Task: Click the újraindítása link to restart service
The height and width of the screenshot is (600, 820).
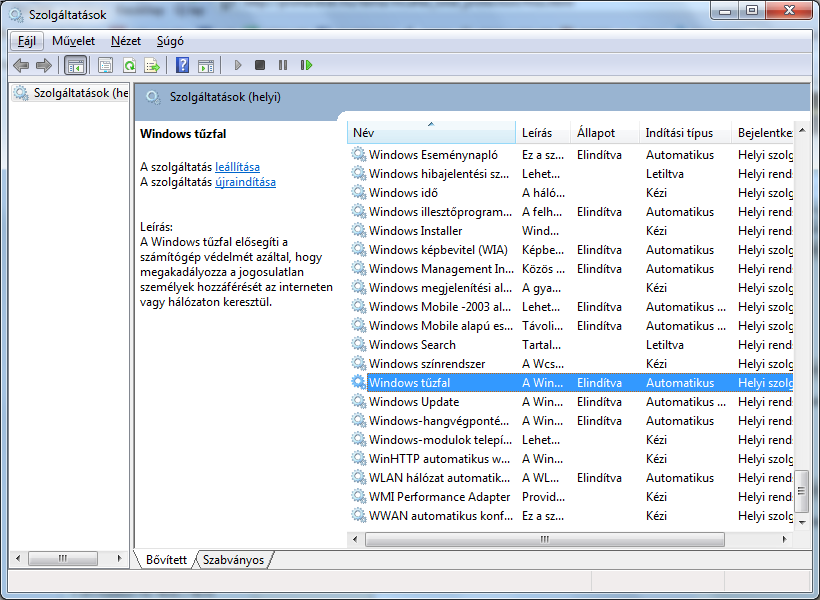Action: coord(245,182)
